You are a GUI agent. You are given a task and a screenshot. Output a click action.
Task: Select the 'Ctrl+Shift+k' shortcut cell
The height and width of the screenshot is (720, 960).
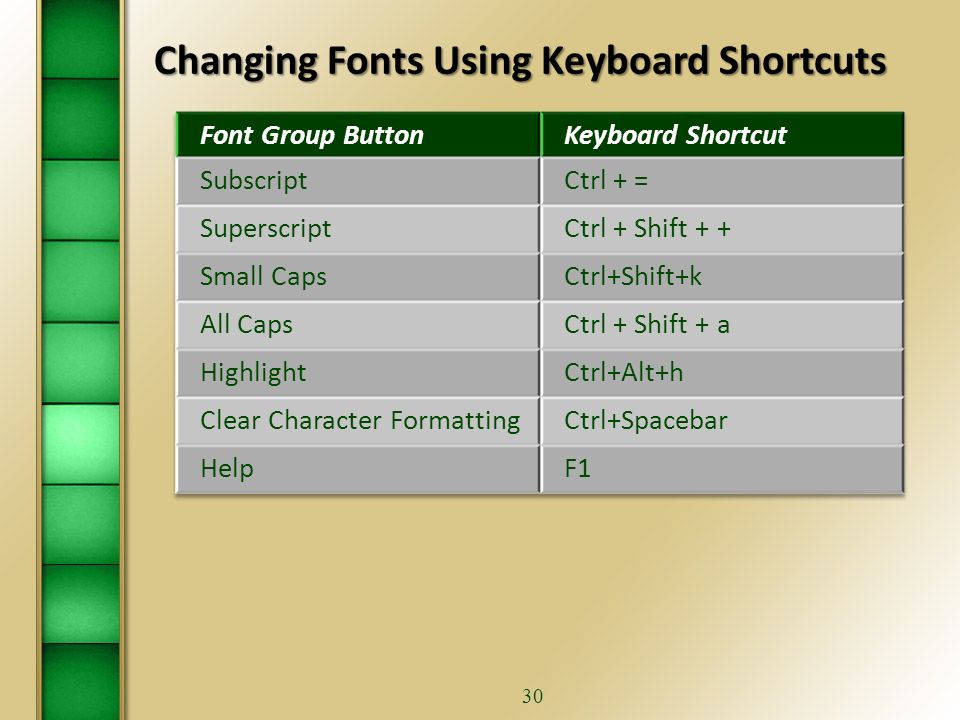click(x=722, y=277)
